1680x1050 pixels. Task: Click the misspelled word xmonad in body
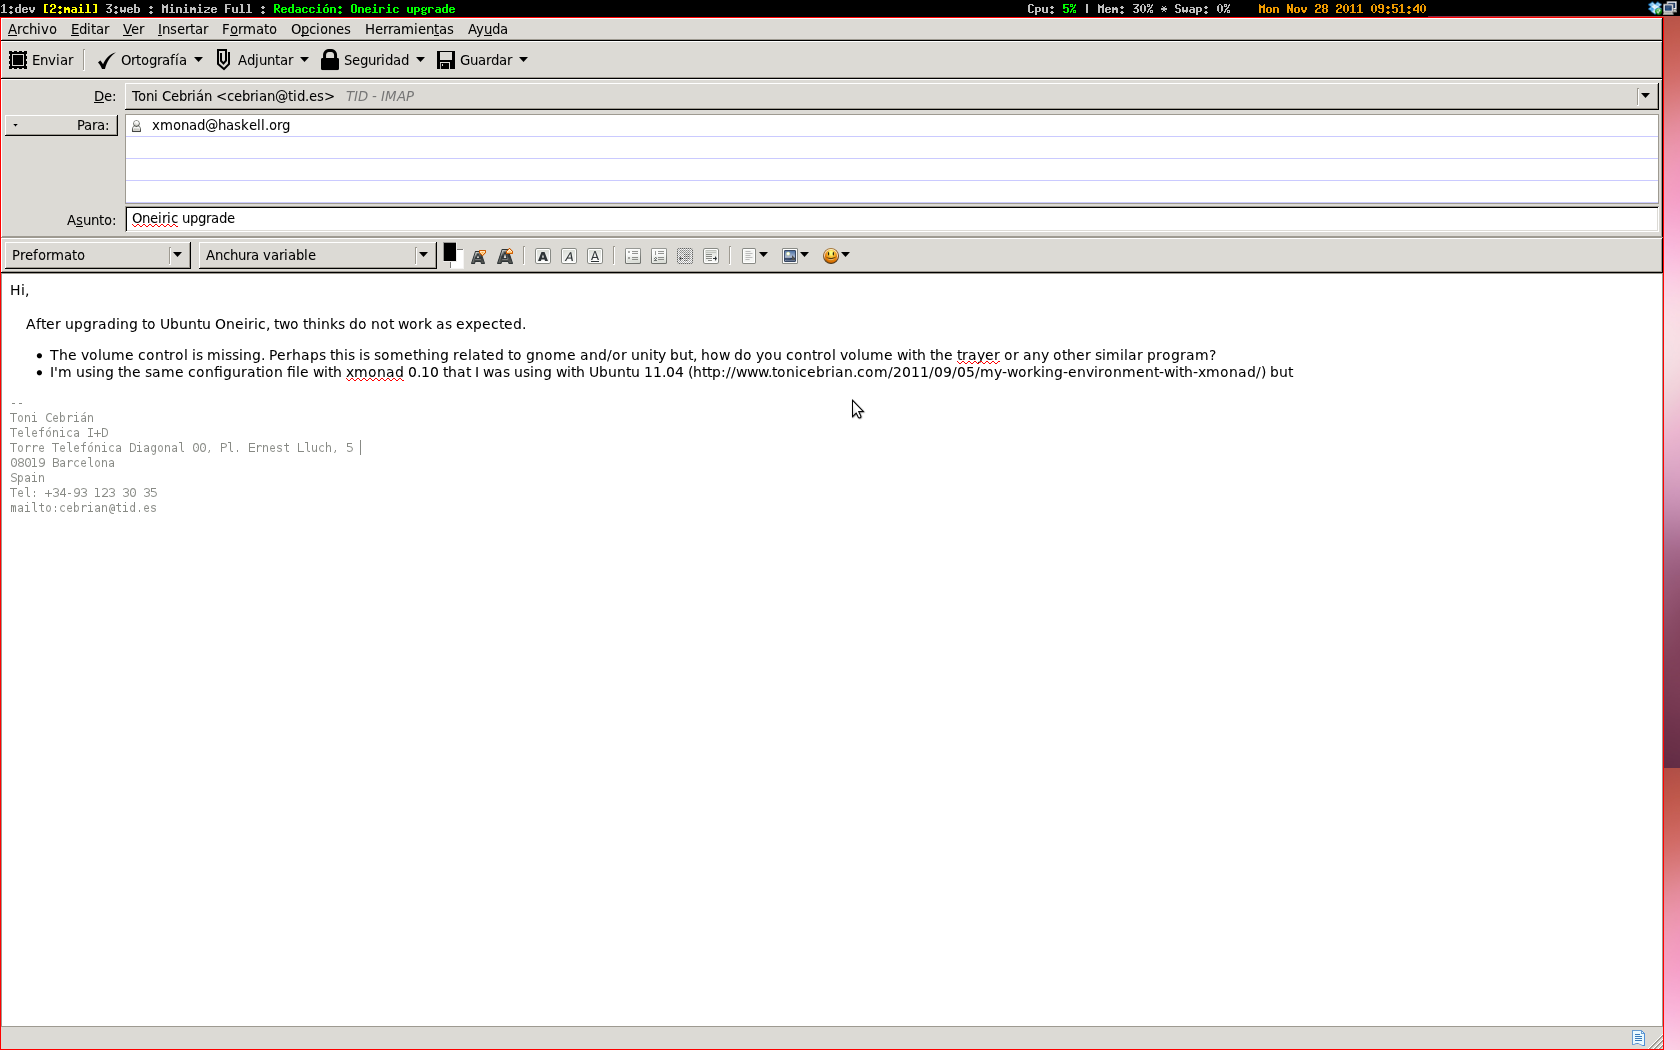tap(375, 372)
